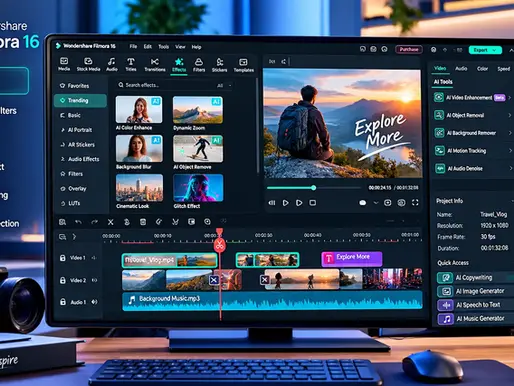Click the undo arrow in timeline toolbar
This screenshot has height=386, width=514.
(x=78, y=222)
